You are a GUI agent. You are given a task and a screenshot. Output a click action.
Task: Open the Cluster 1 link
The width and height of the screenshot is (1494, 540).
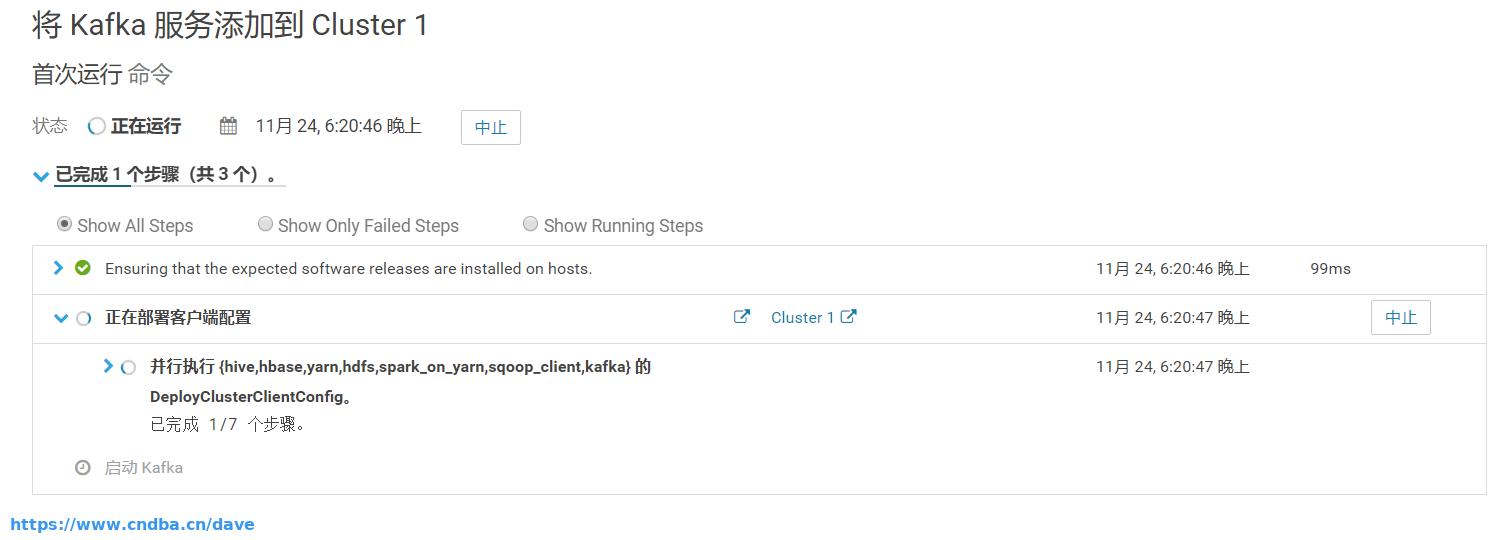click(x=802, y=318)
